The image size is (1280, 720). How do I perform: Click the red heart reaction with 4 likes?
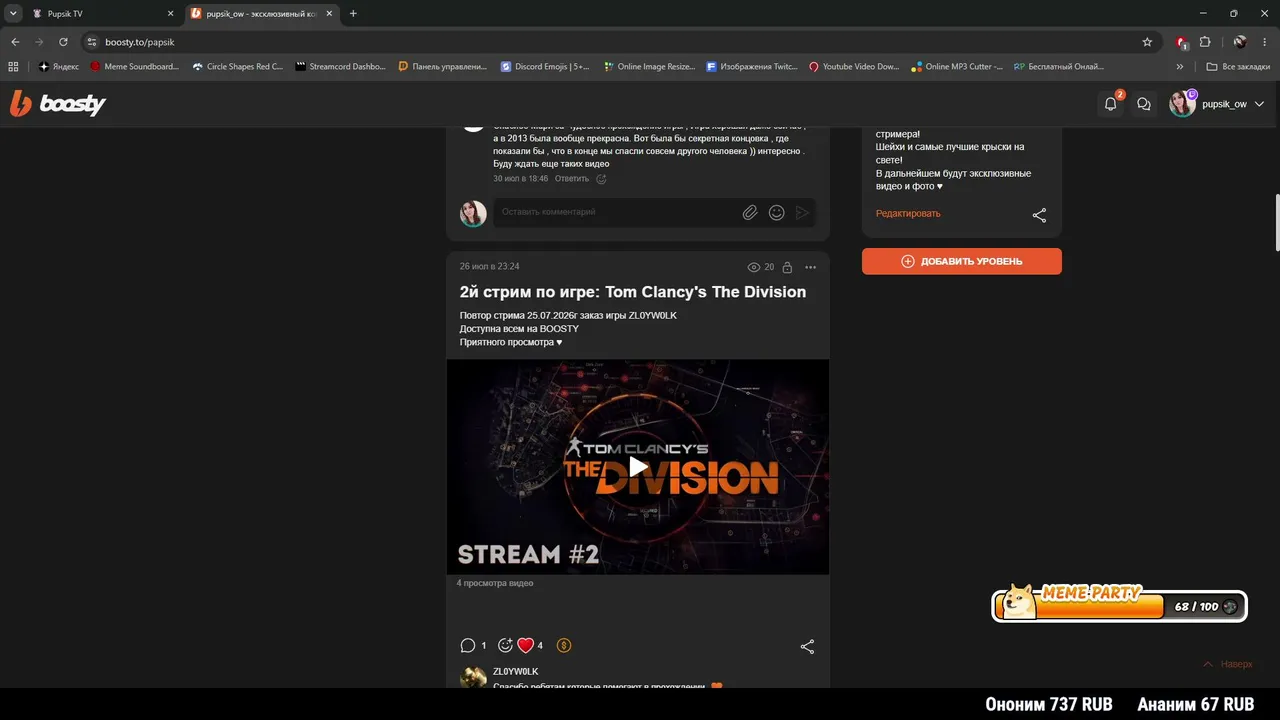pyautogui.click(x=530, y=646)
